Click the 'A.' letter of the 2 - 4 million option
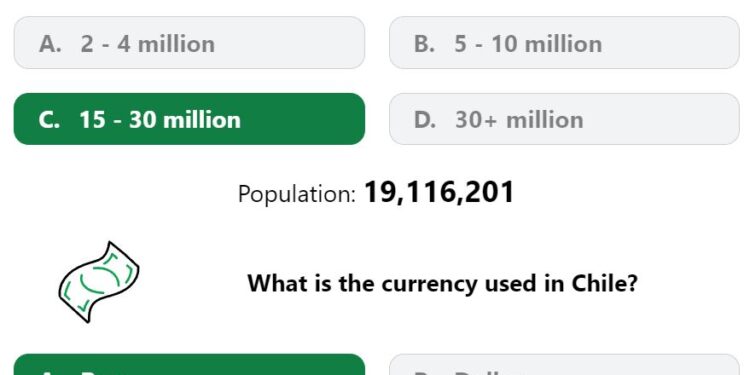This screenshot has height=375, width=750. point(50,44)
